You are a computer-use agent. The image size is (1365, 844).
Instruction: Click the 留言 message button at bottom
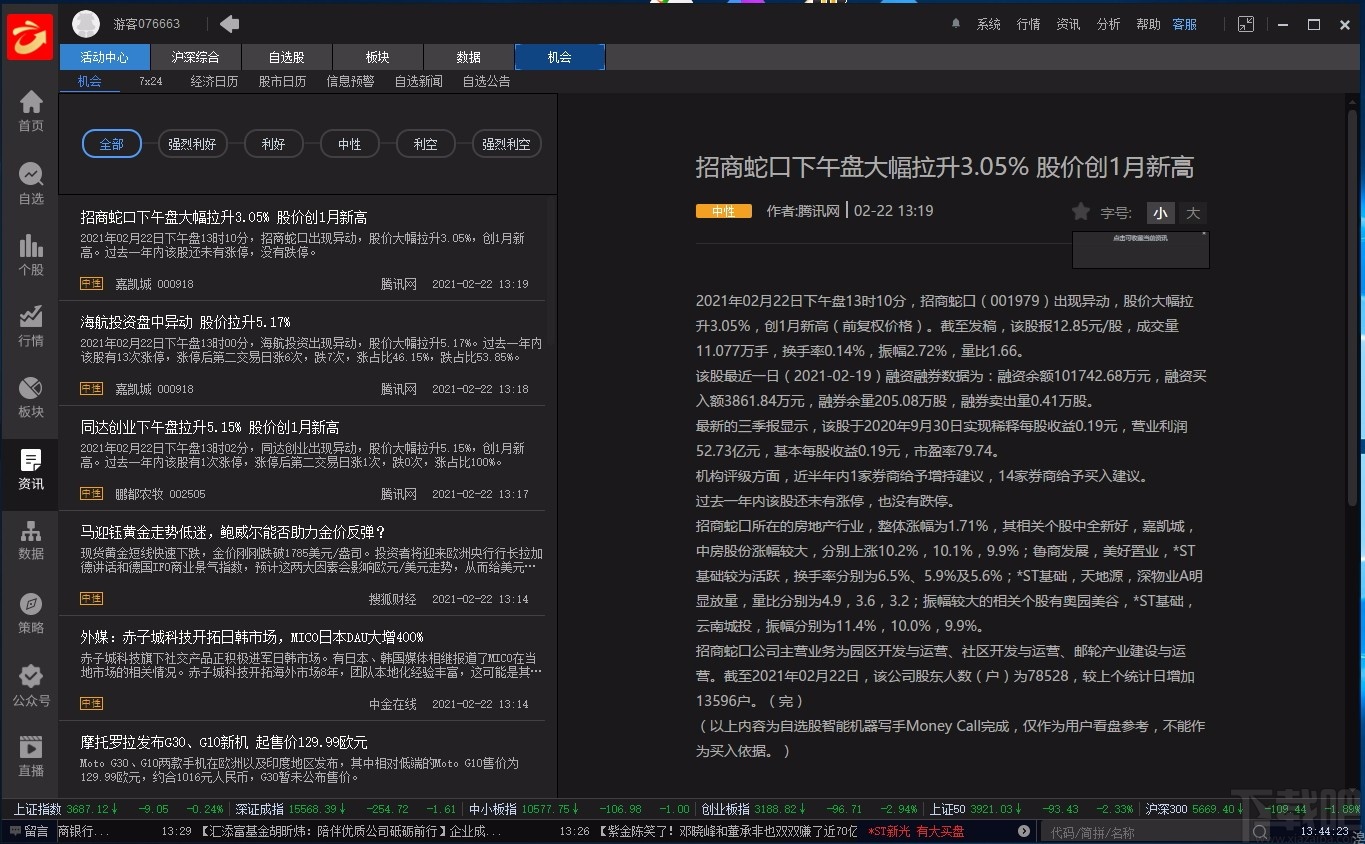pos(30,831)
